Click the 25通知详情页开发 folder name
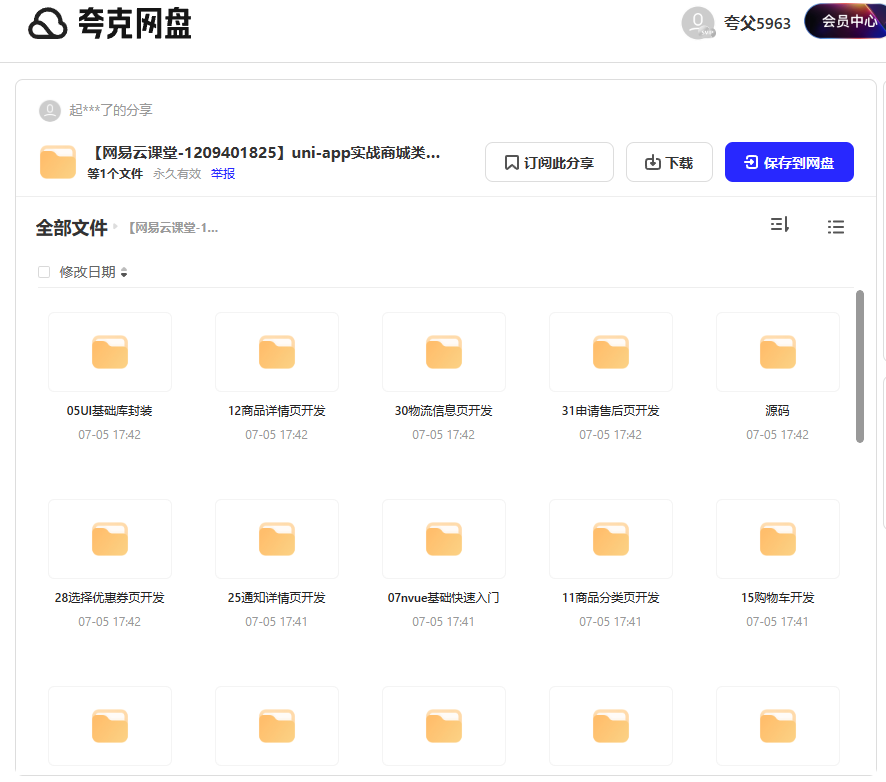886x782 pixels. pos(277,598)
